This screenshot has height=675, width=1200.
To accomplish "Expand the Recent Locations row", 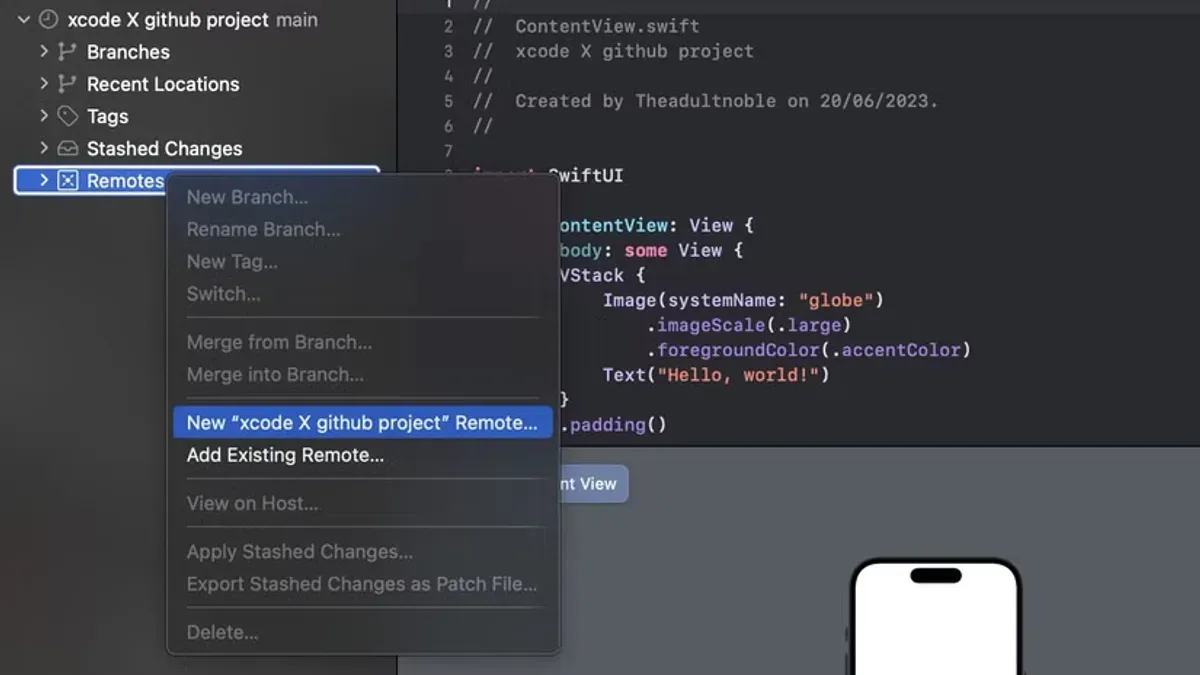I will point(44,83).
